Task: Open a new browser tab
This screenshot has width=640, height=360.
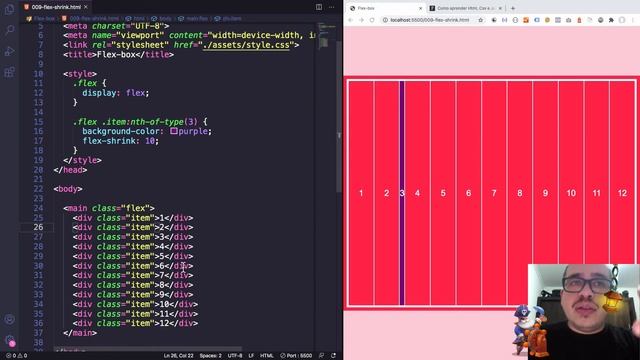Action: click(513, 8)
